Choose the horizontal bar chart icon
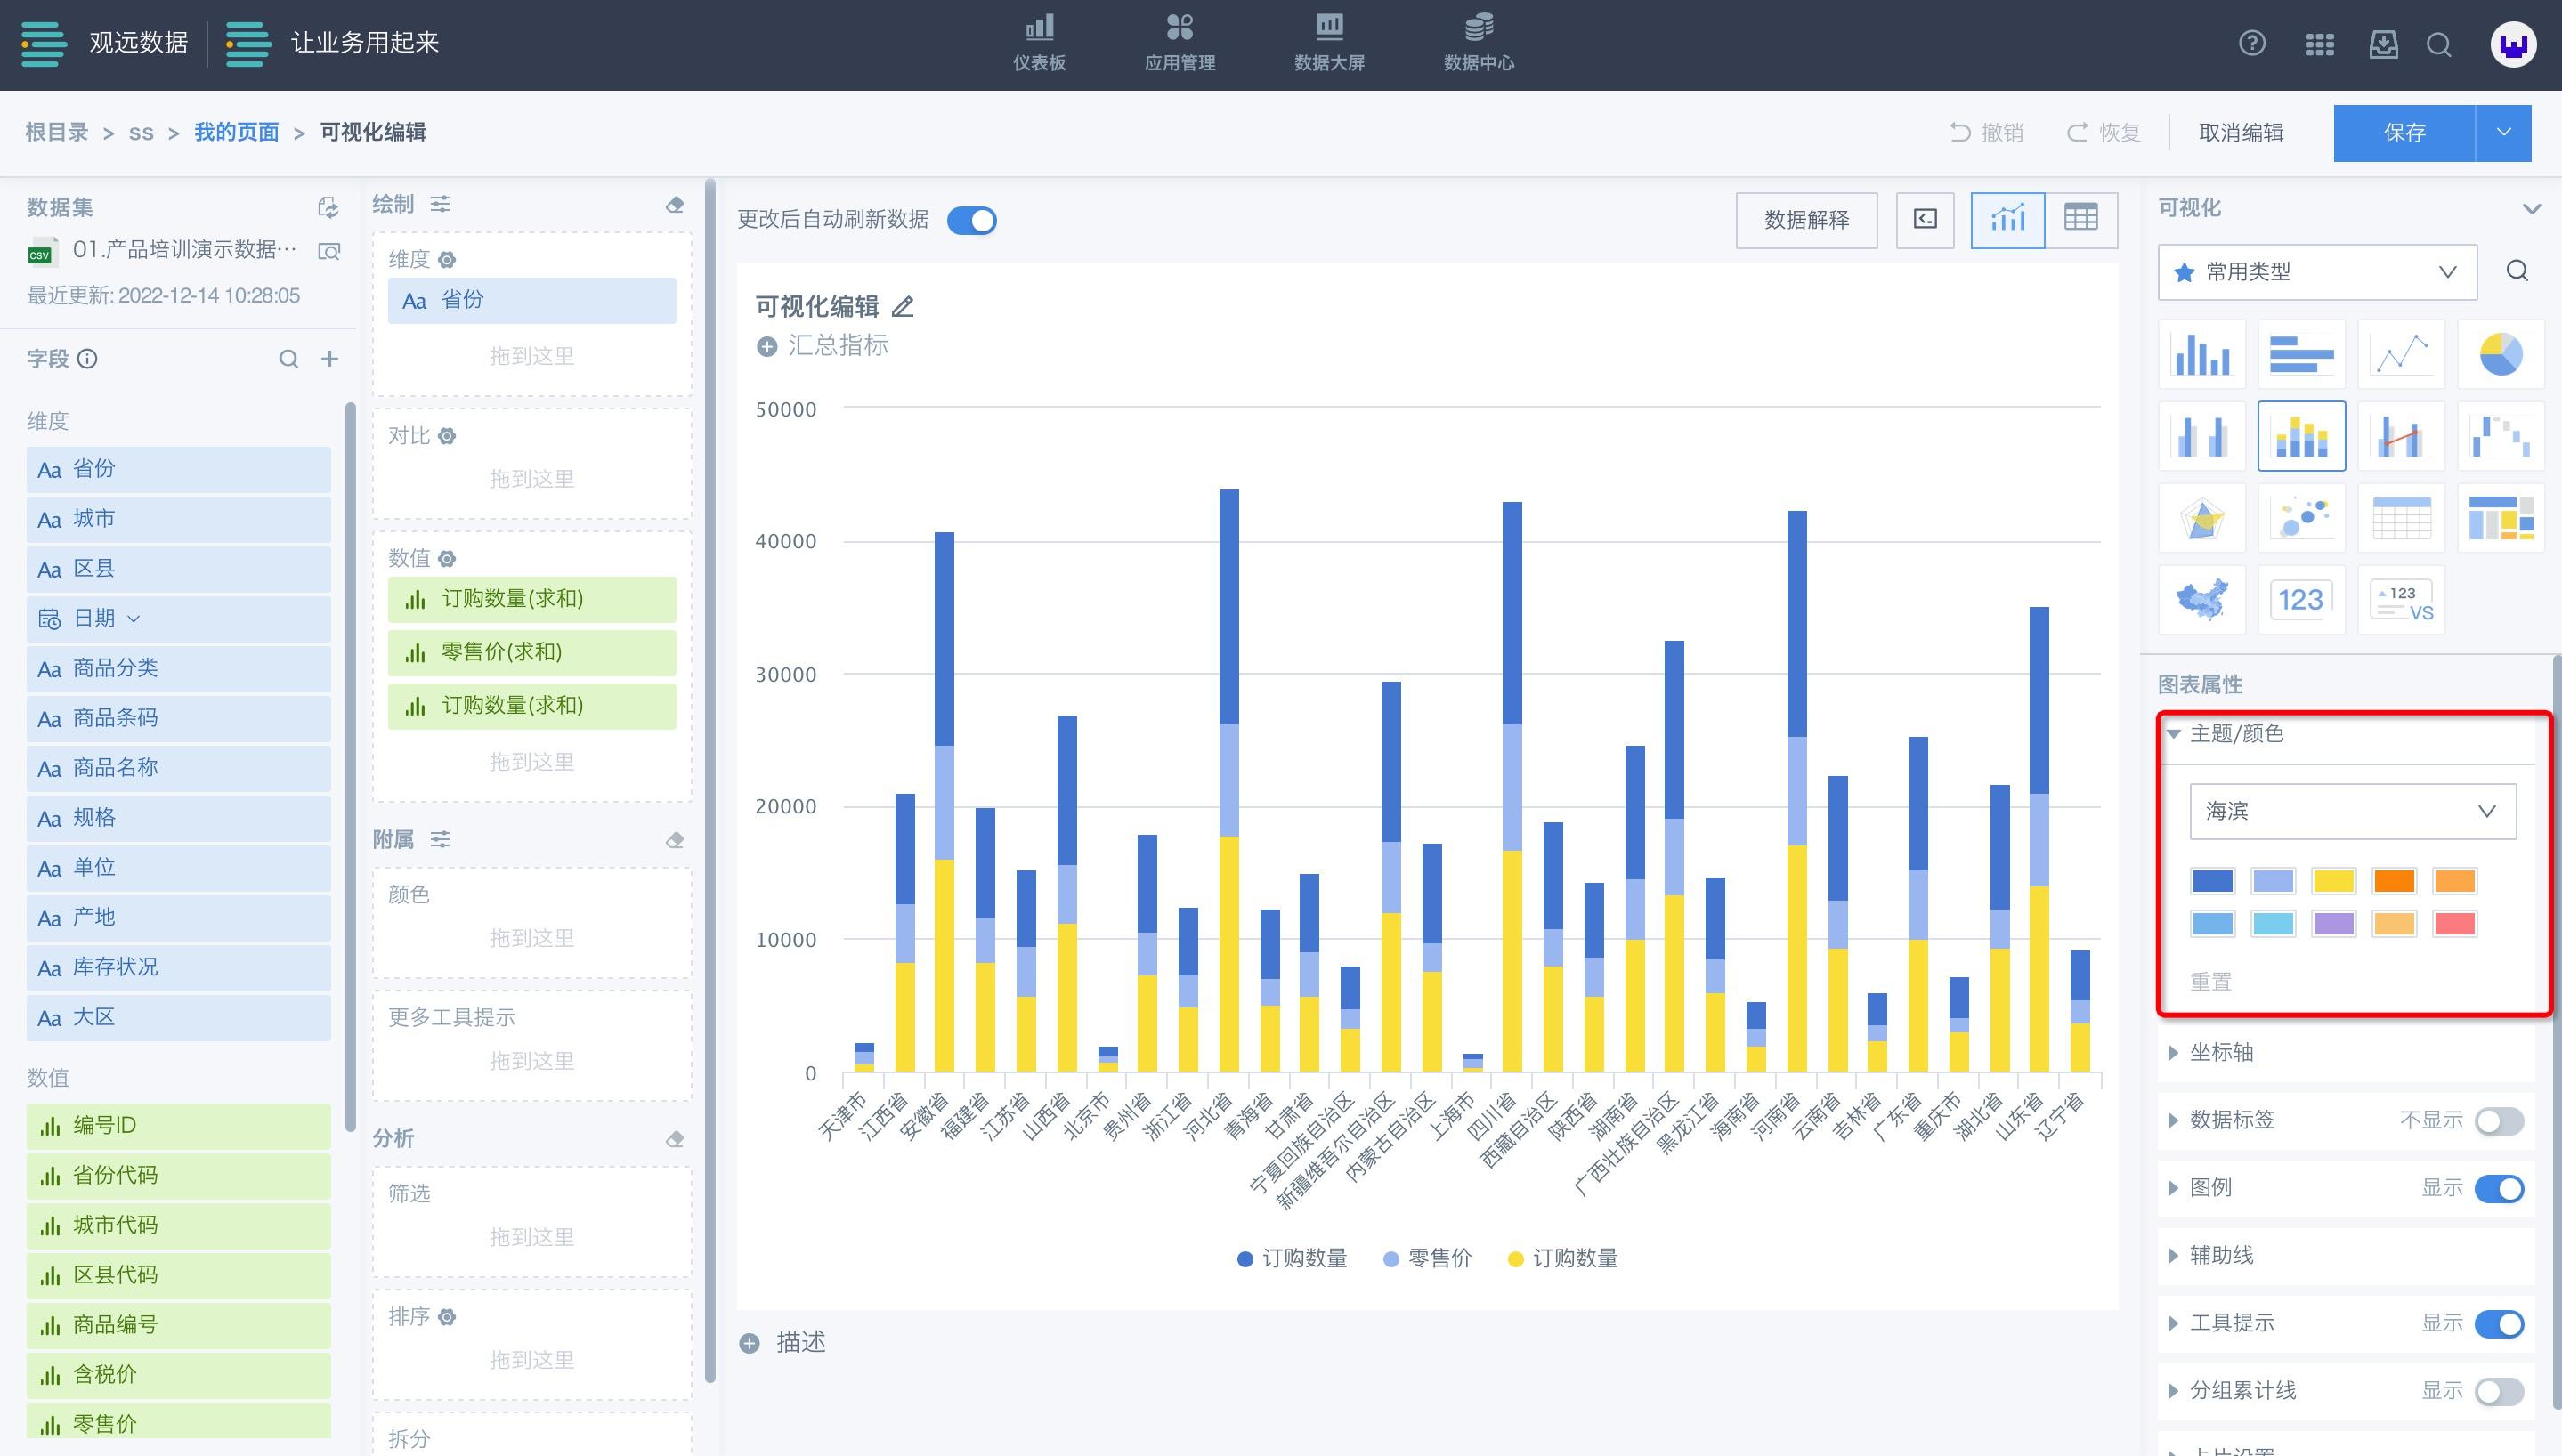The image size is (2562, 1456). coord(2301,354)
